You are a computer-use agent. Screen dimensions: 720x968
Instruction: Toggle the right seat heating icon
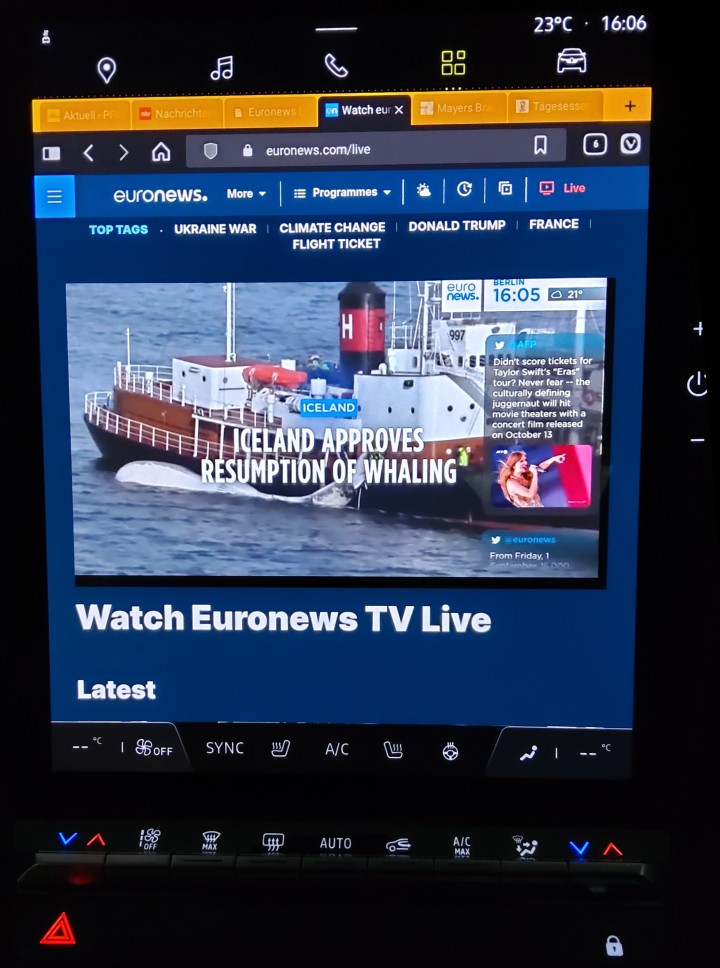coord(393,750)
